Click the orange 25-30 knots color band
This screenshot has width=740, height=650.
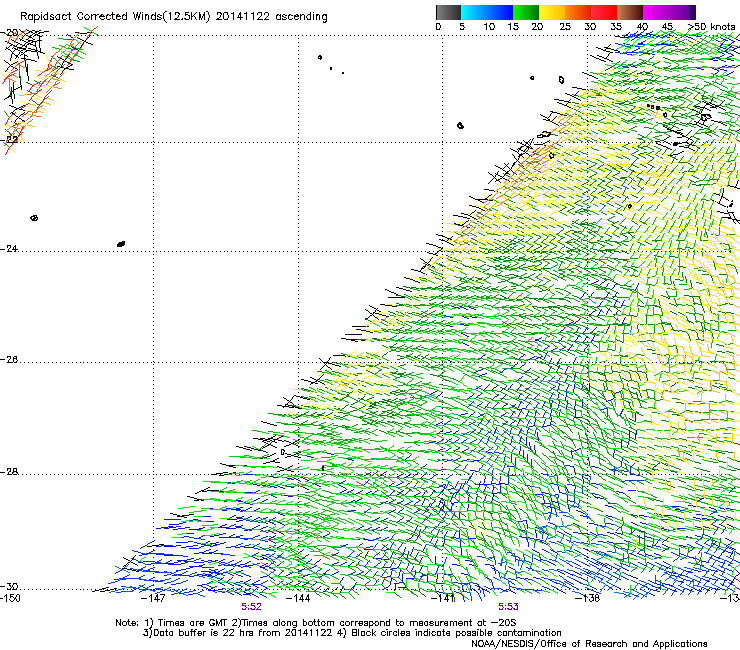pos(578,12)
